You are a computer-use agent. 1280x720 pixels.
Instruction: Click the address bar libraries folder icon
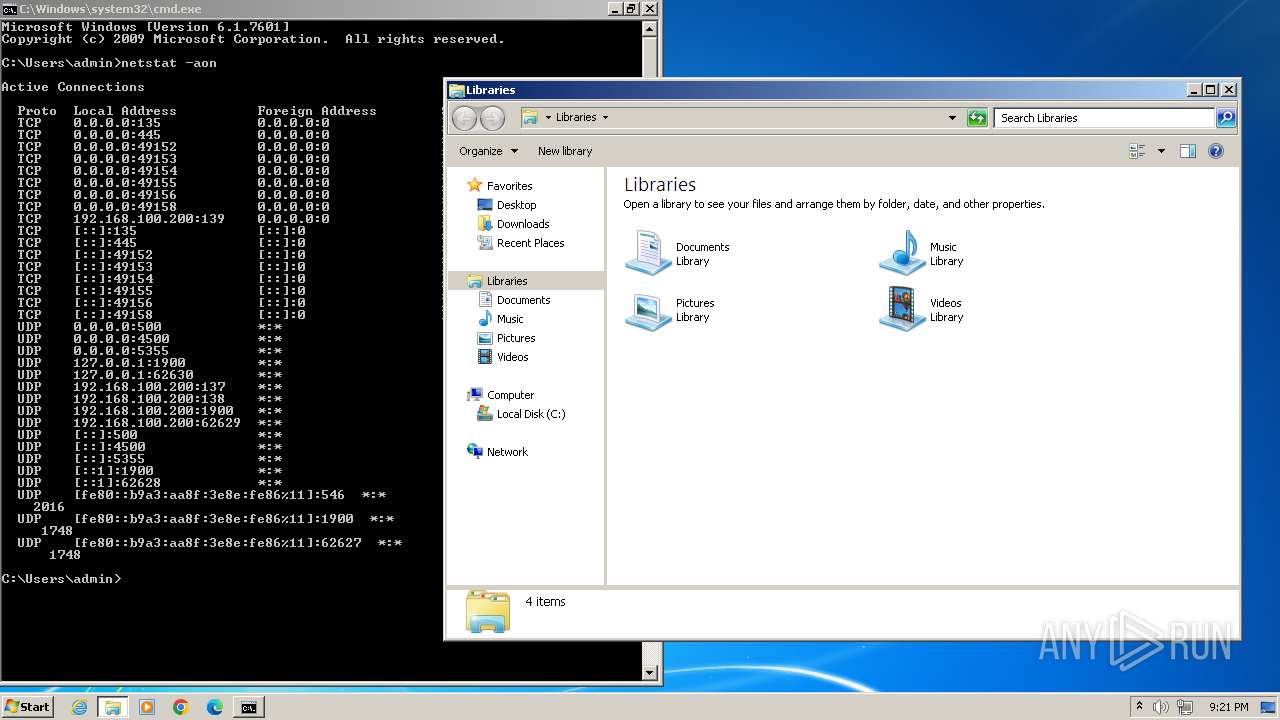tap(531, 117)
